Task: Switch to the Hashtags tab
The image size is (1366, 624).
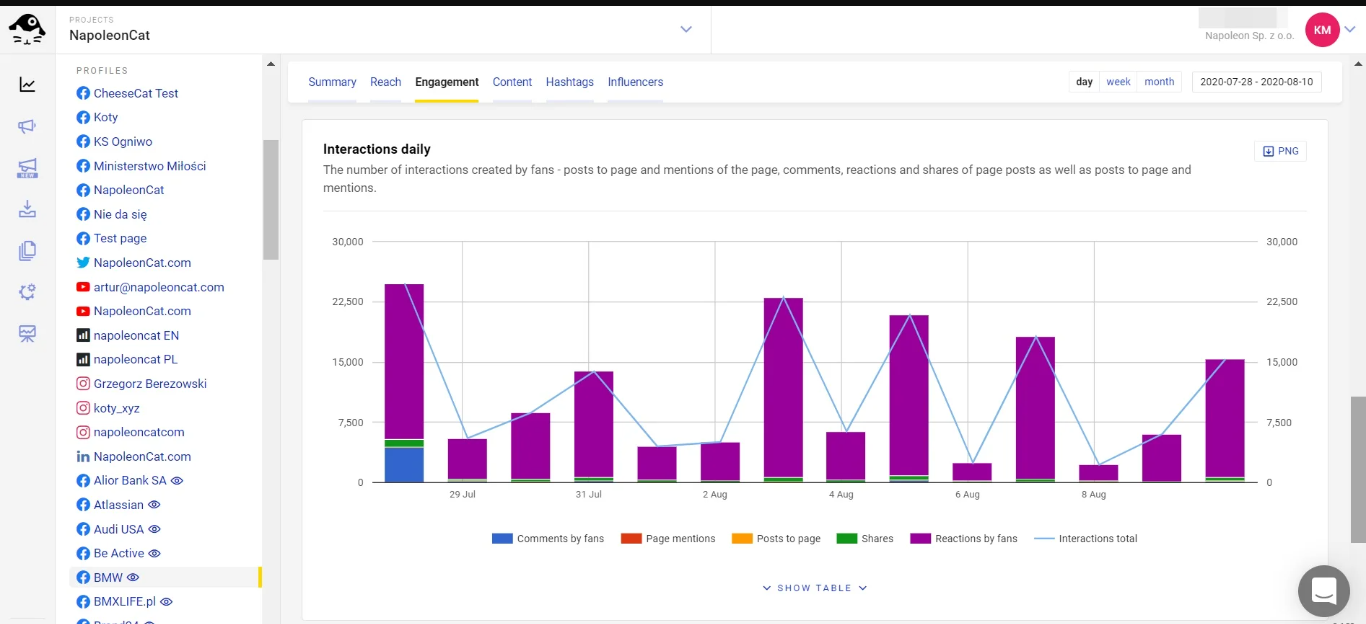Action: [570, 82]
